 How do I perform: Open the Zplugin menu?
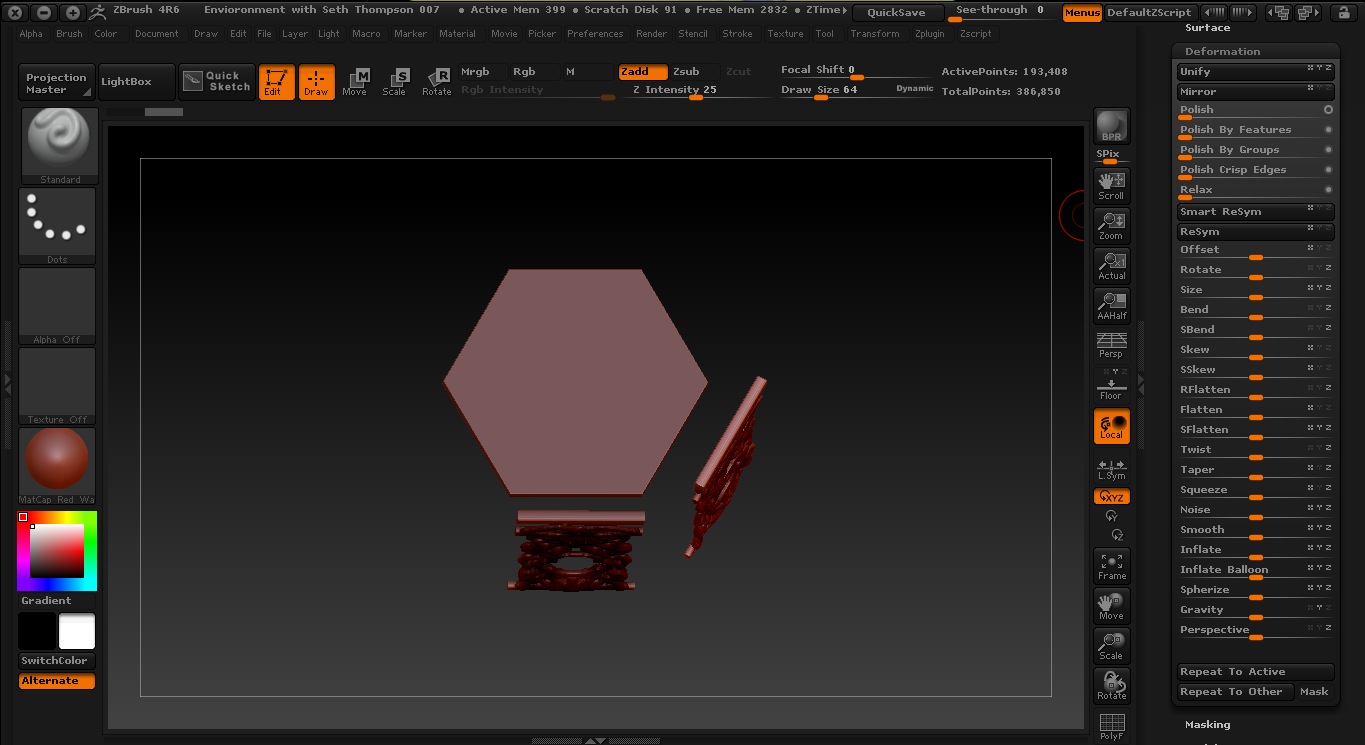click(x=929, y=34)
